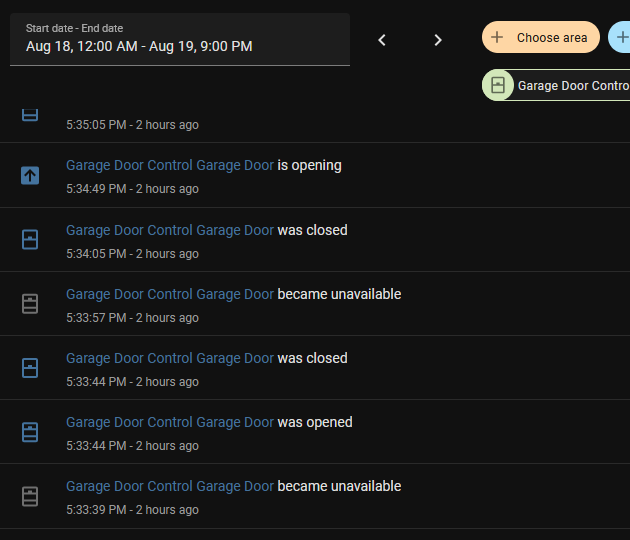Click the closed garage icon at 5:33:44 PM
The image size is (630, 540).
click(x=30, y=368)
